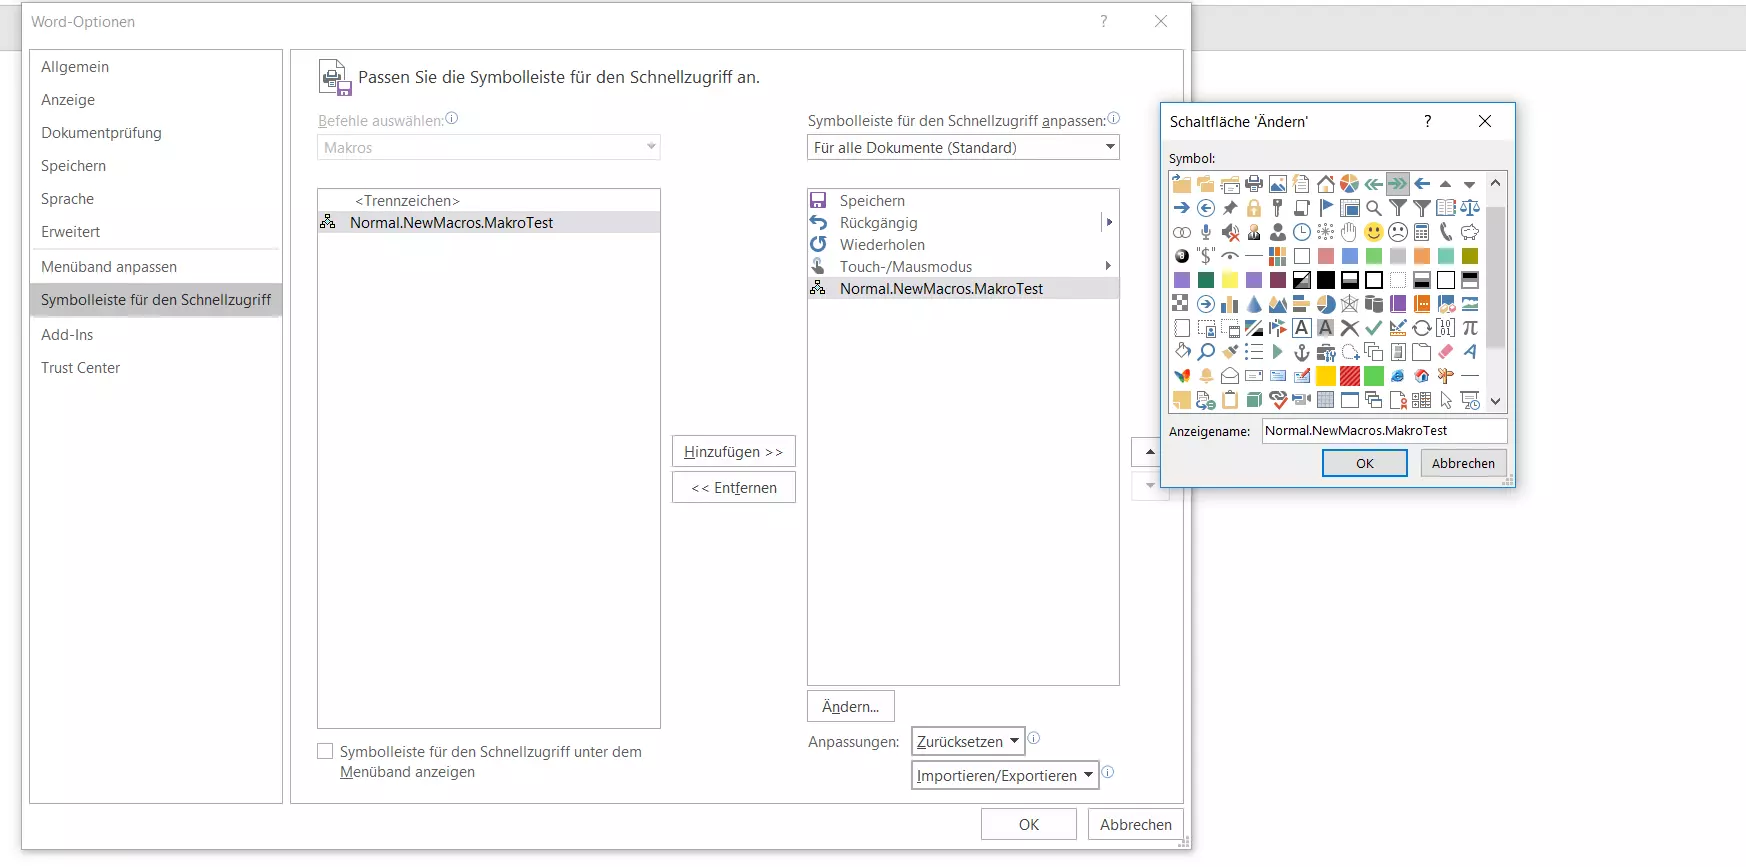1746x867 pixels.
Task: Choose the piggy bank symbol
Action: click(1470, 232)
